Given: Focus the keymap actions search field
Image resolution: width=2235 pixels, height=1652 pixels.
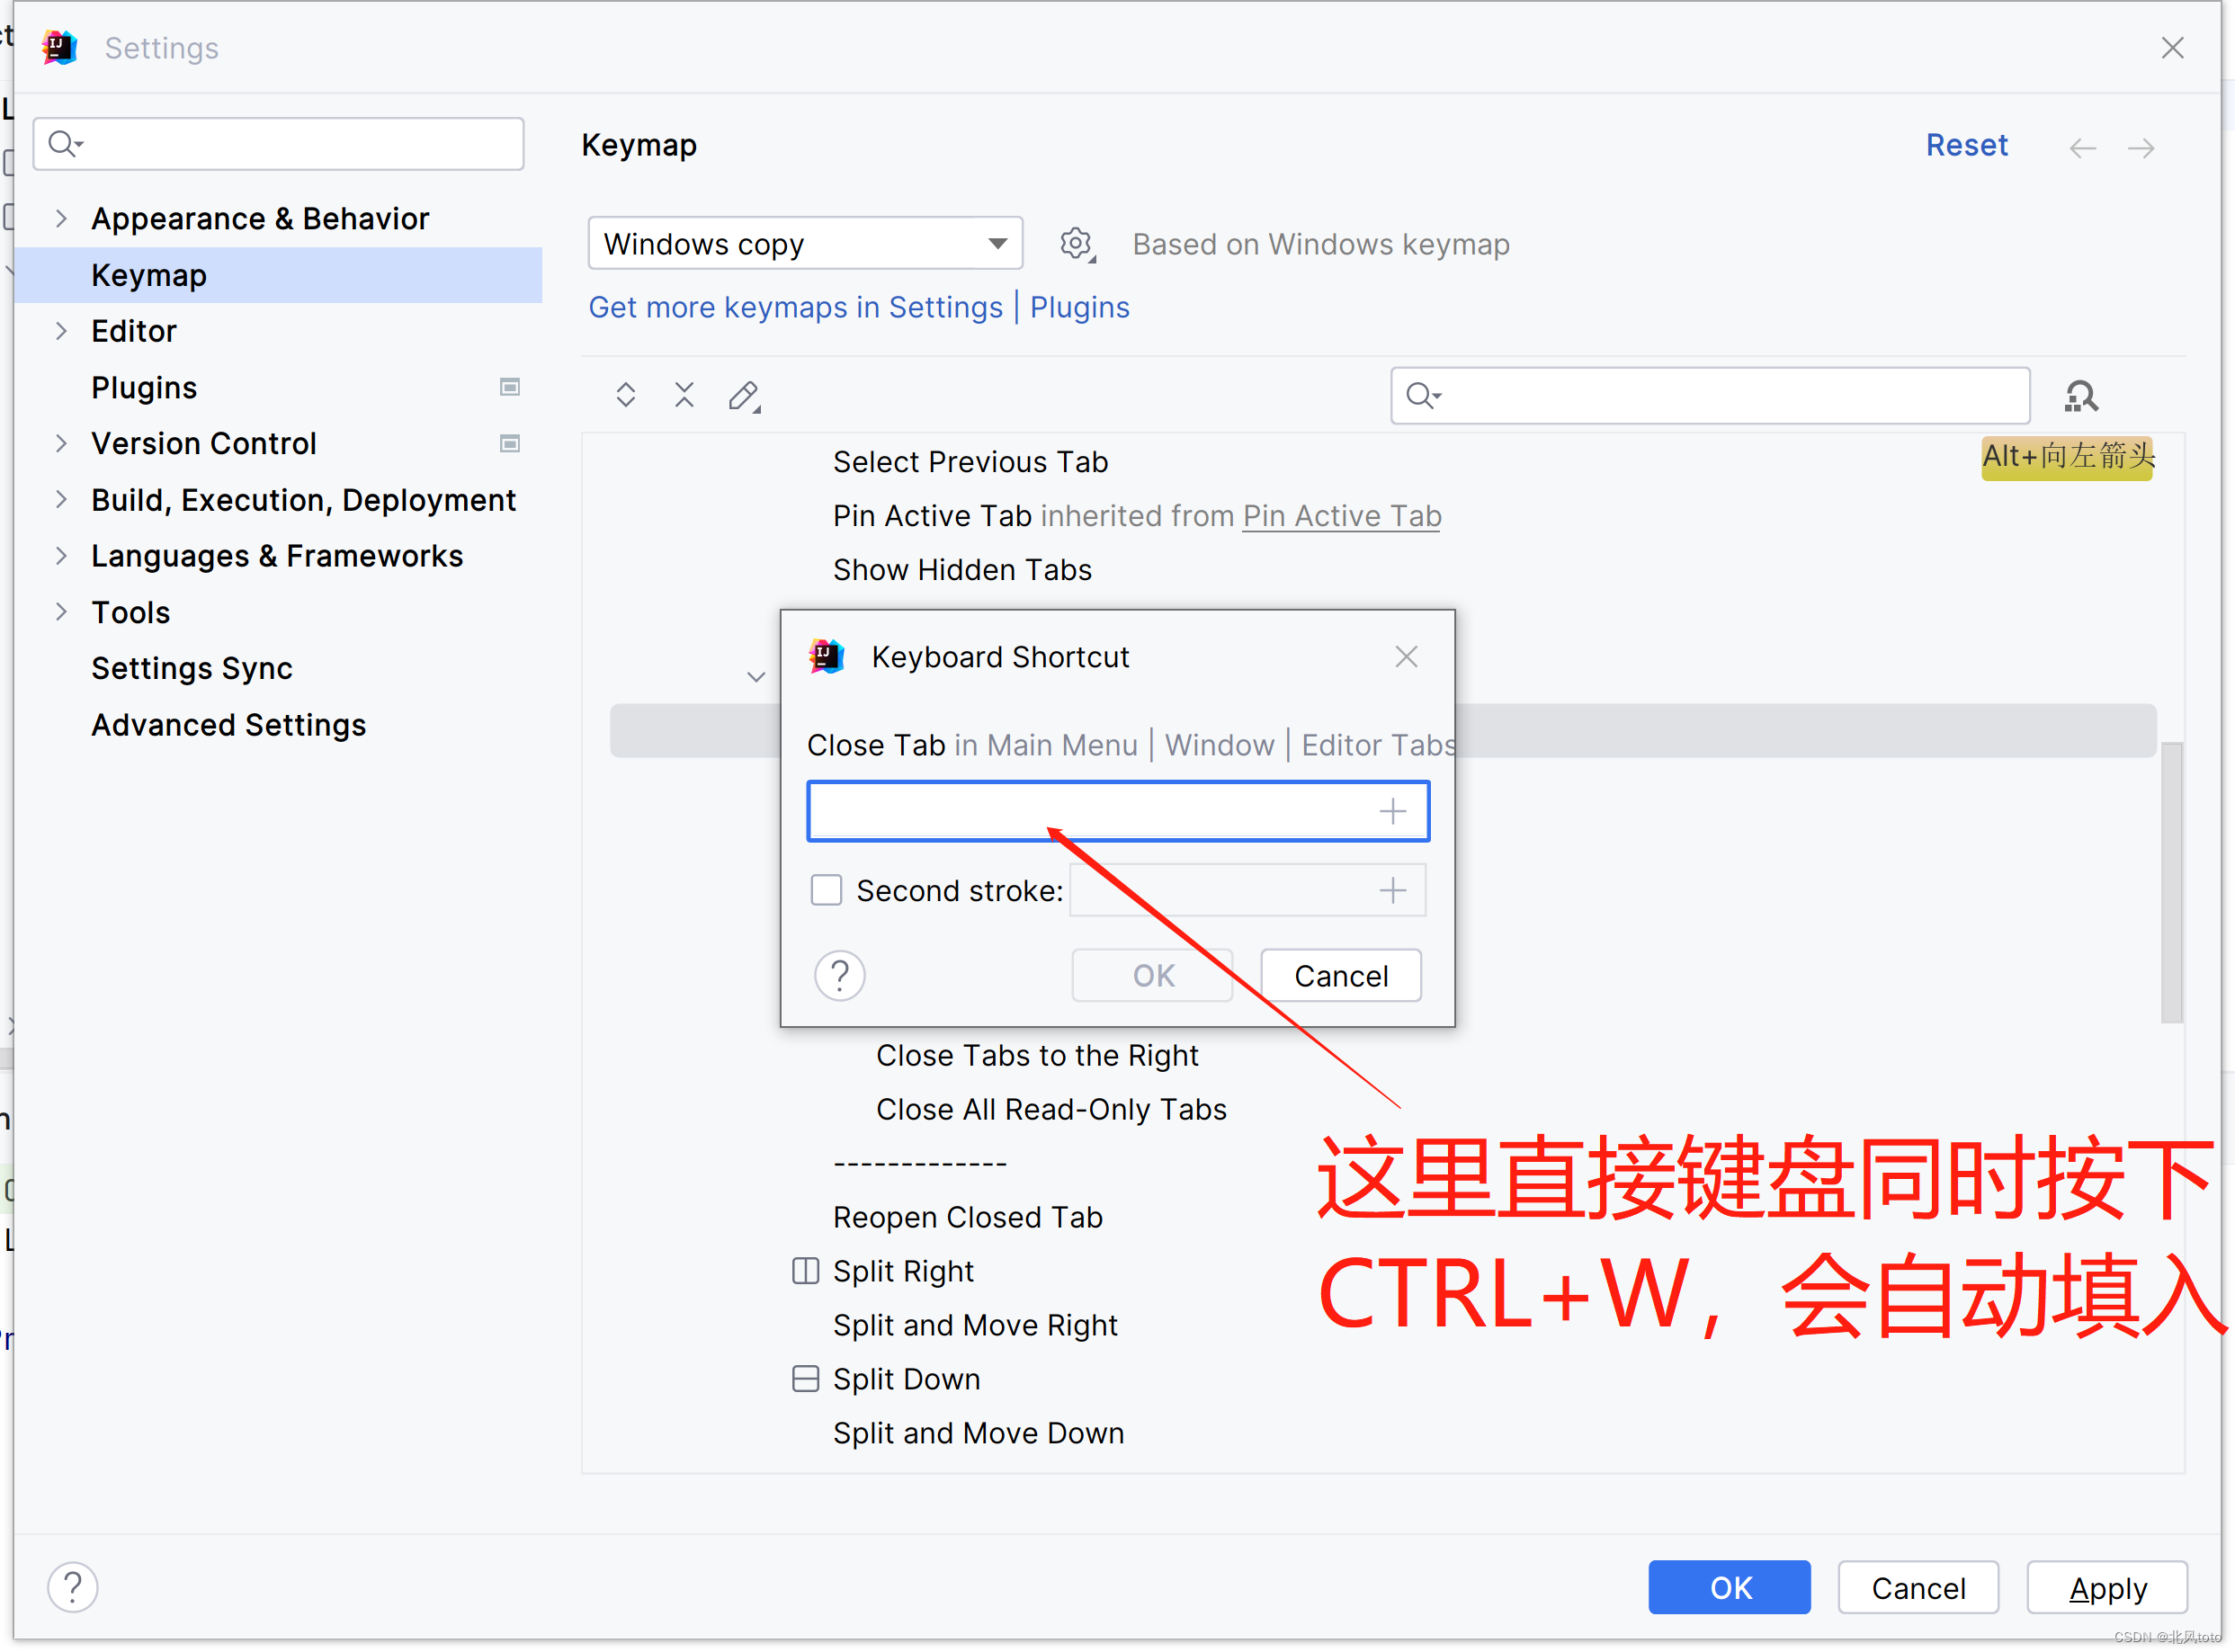Looking at the screenshot, I should coord(1710,396).
